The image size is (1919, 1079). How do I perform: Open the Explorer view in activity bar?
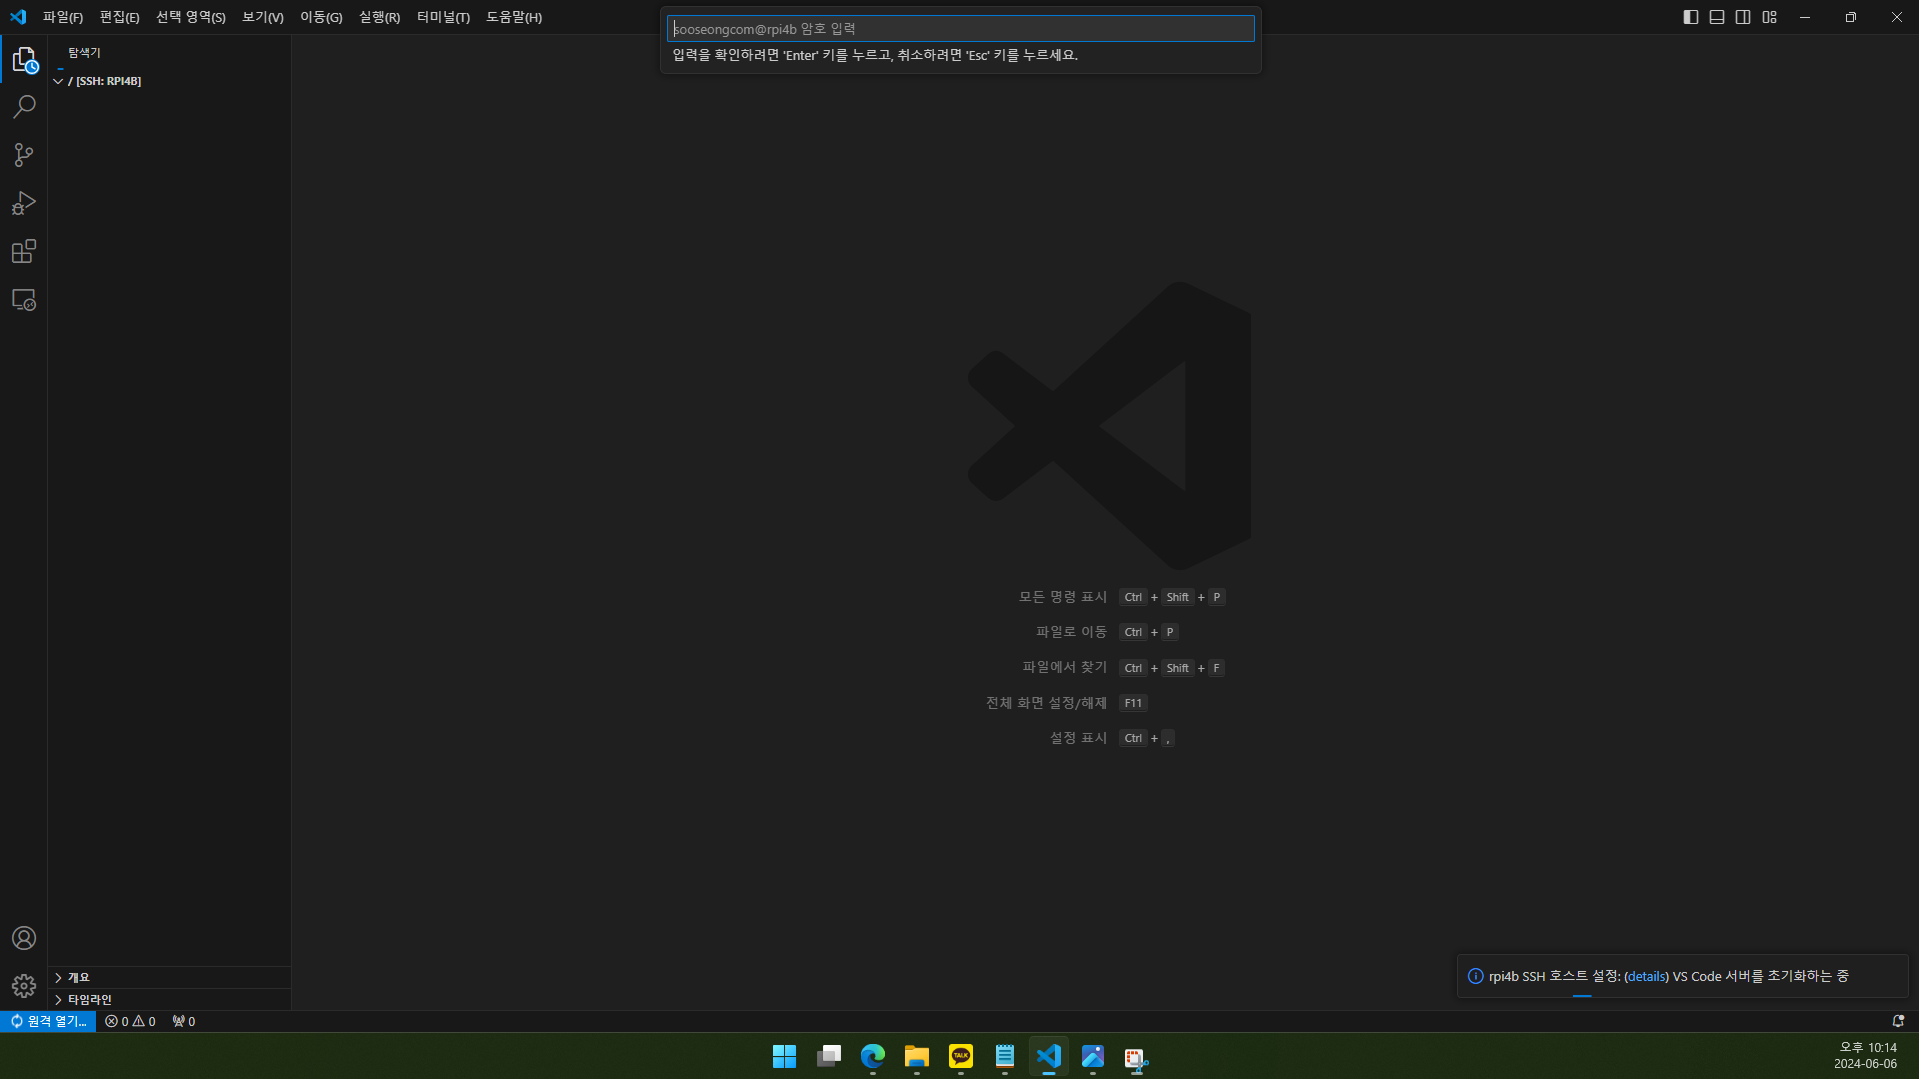pyautogui.click(x=24, y=60)
